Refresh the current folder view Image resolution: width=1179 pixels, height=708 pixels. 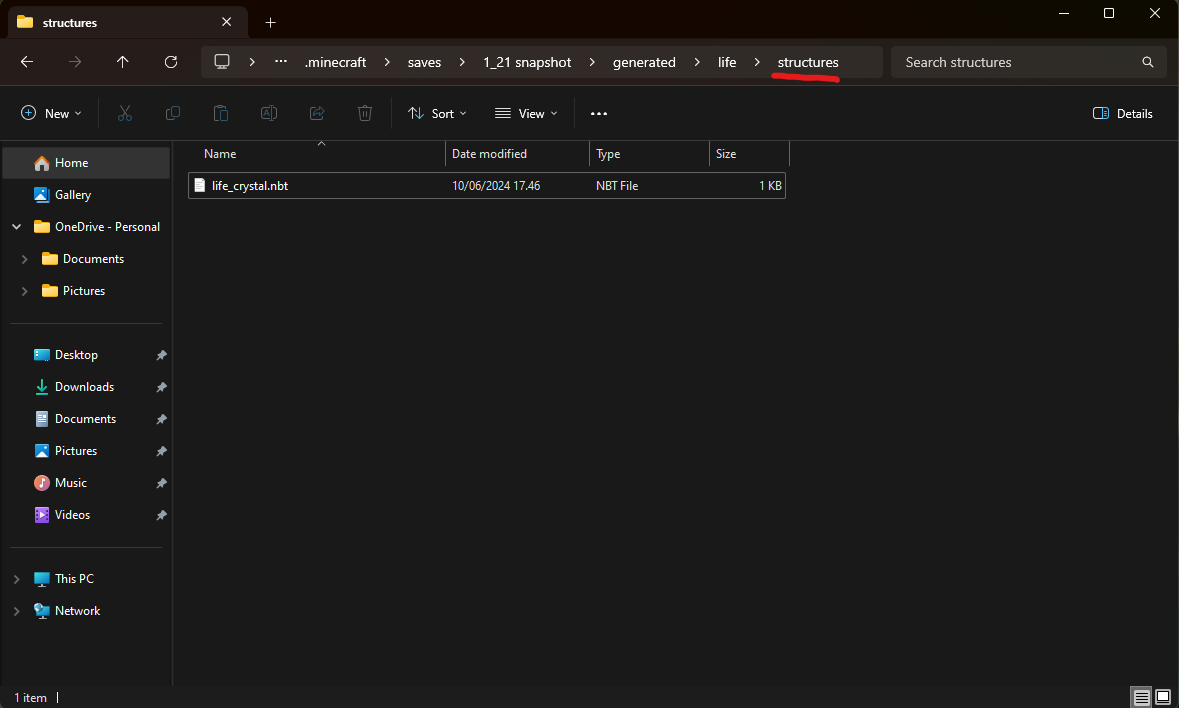171,62
